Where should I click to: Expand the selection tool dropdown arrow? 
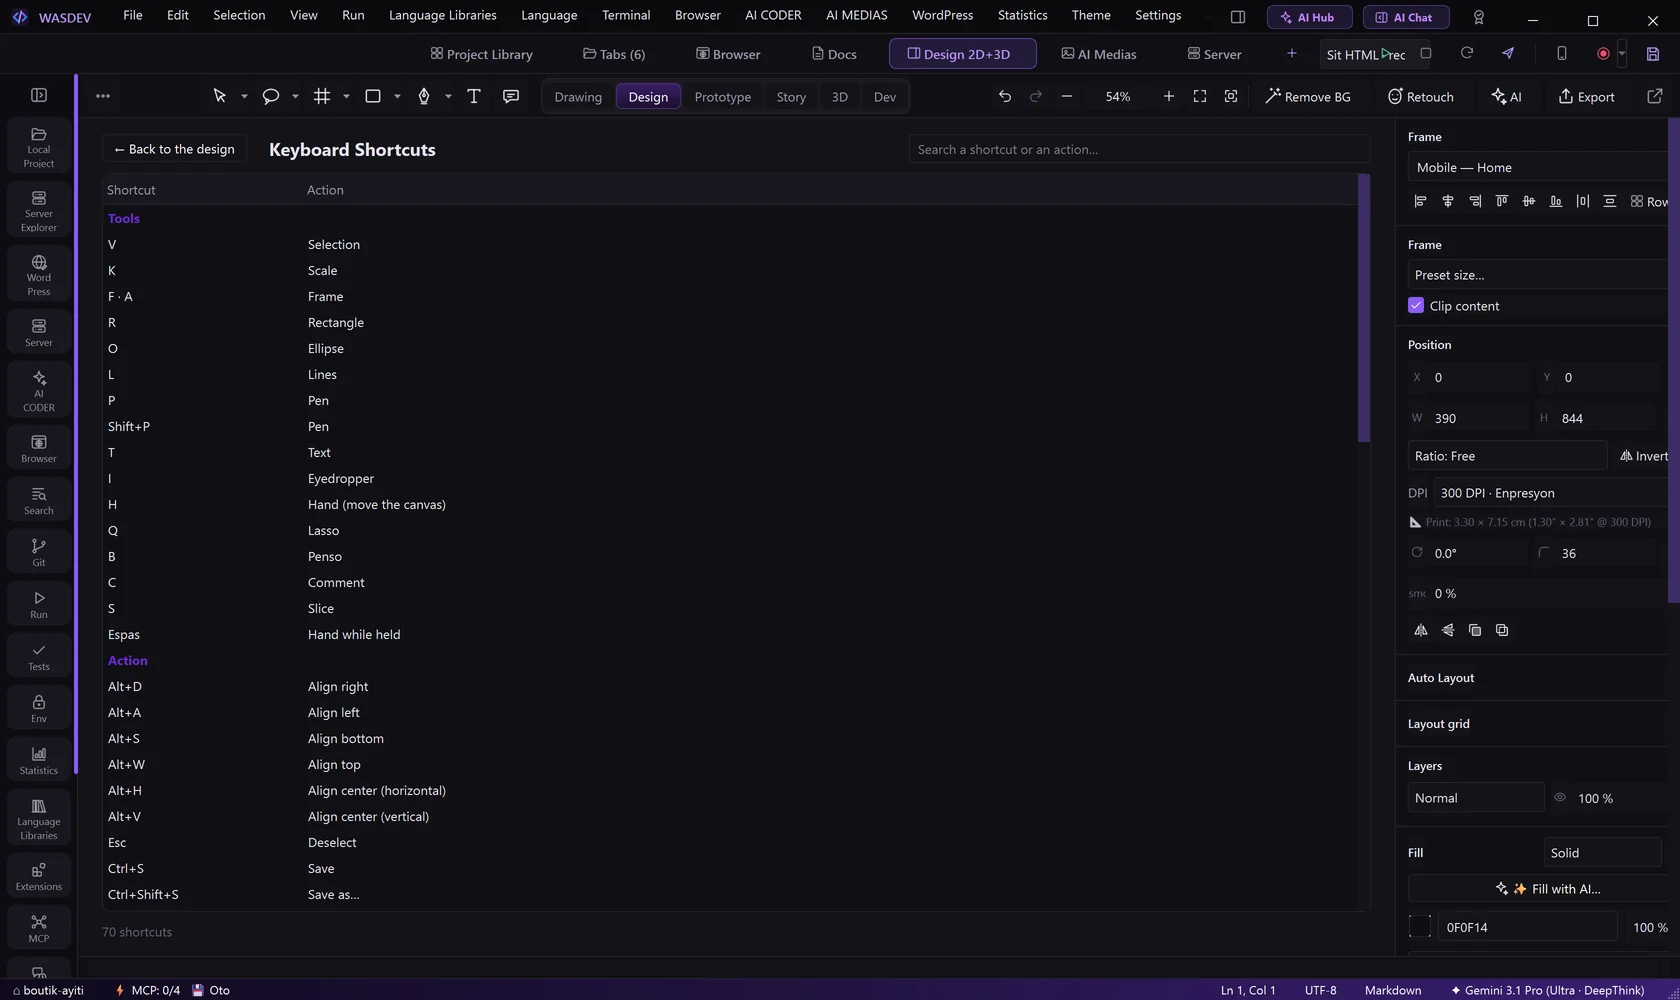tap(244, 97)
